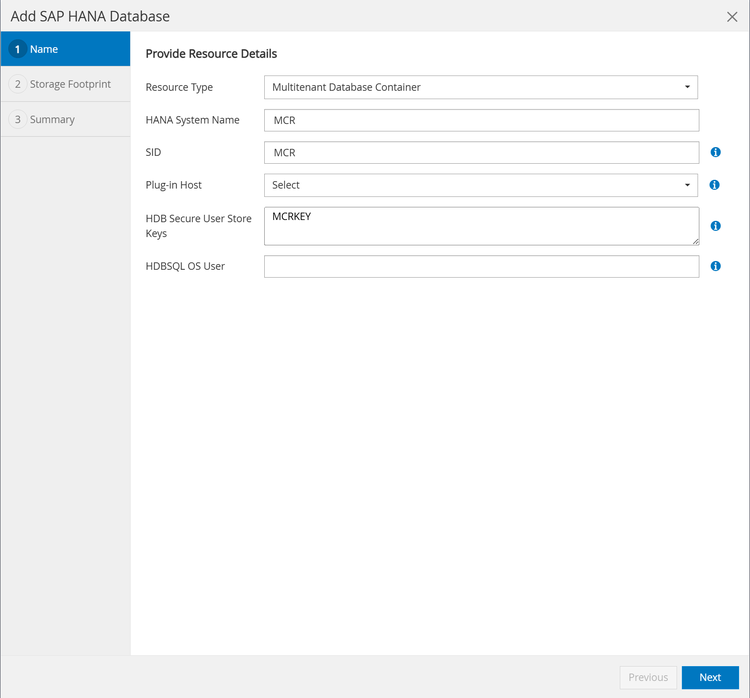Open the Resource Type dropdown

pyautogui.click(x=480, y=87)
